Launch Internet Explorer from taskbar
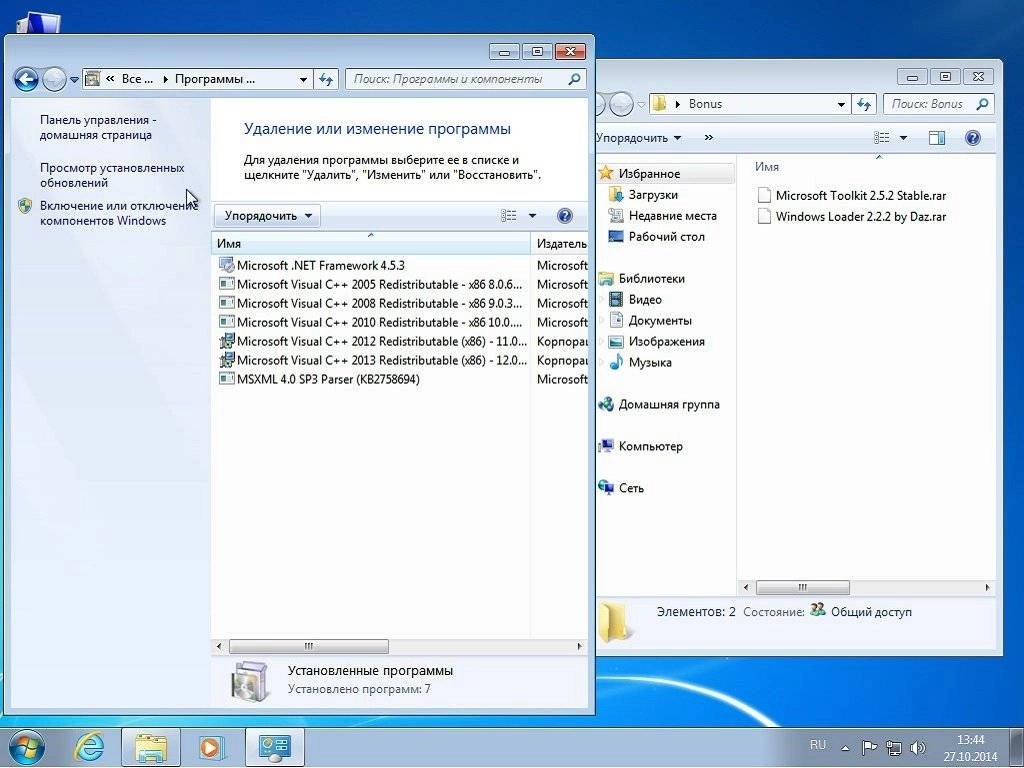This screenshot has width=1024, height=768. click(89, 746)
